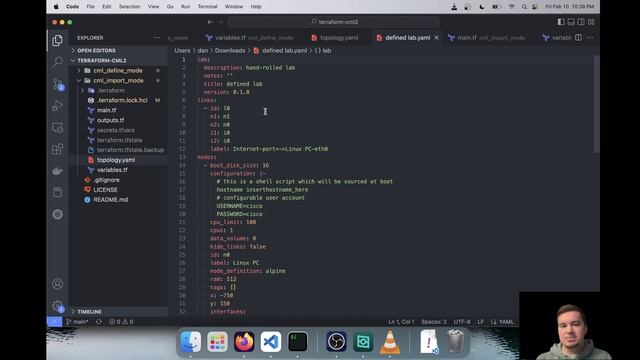
Task: Launch Terminal from the dock
Action: click(x=298, y=342)
